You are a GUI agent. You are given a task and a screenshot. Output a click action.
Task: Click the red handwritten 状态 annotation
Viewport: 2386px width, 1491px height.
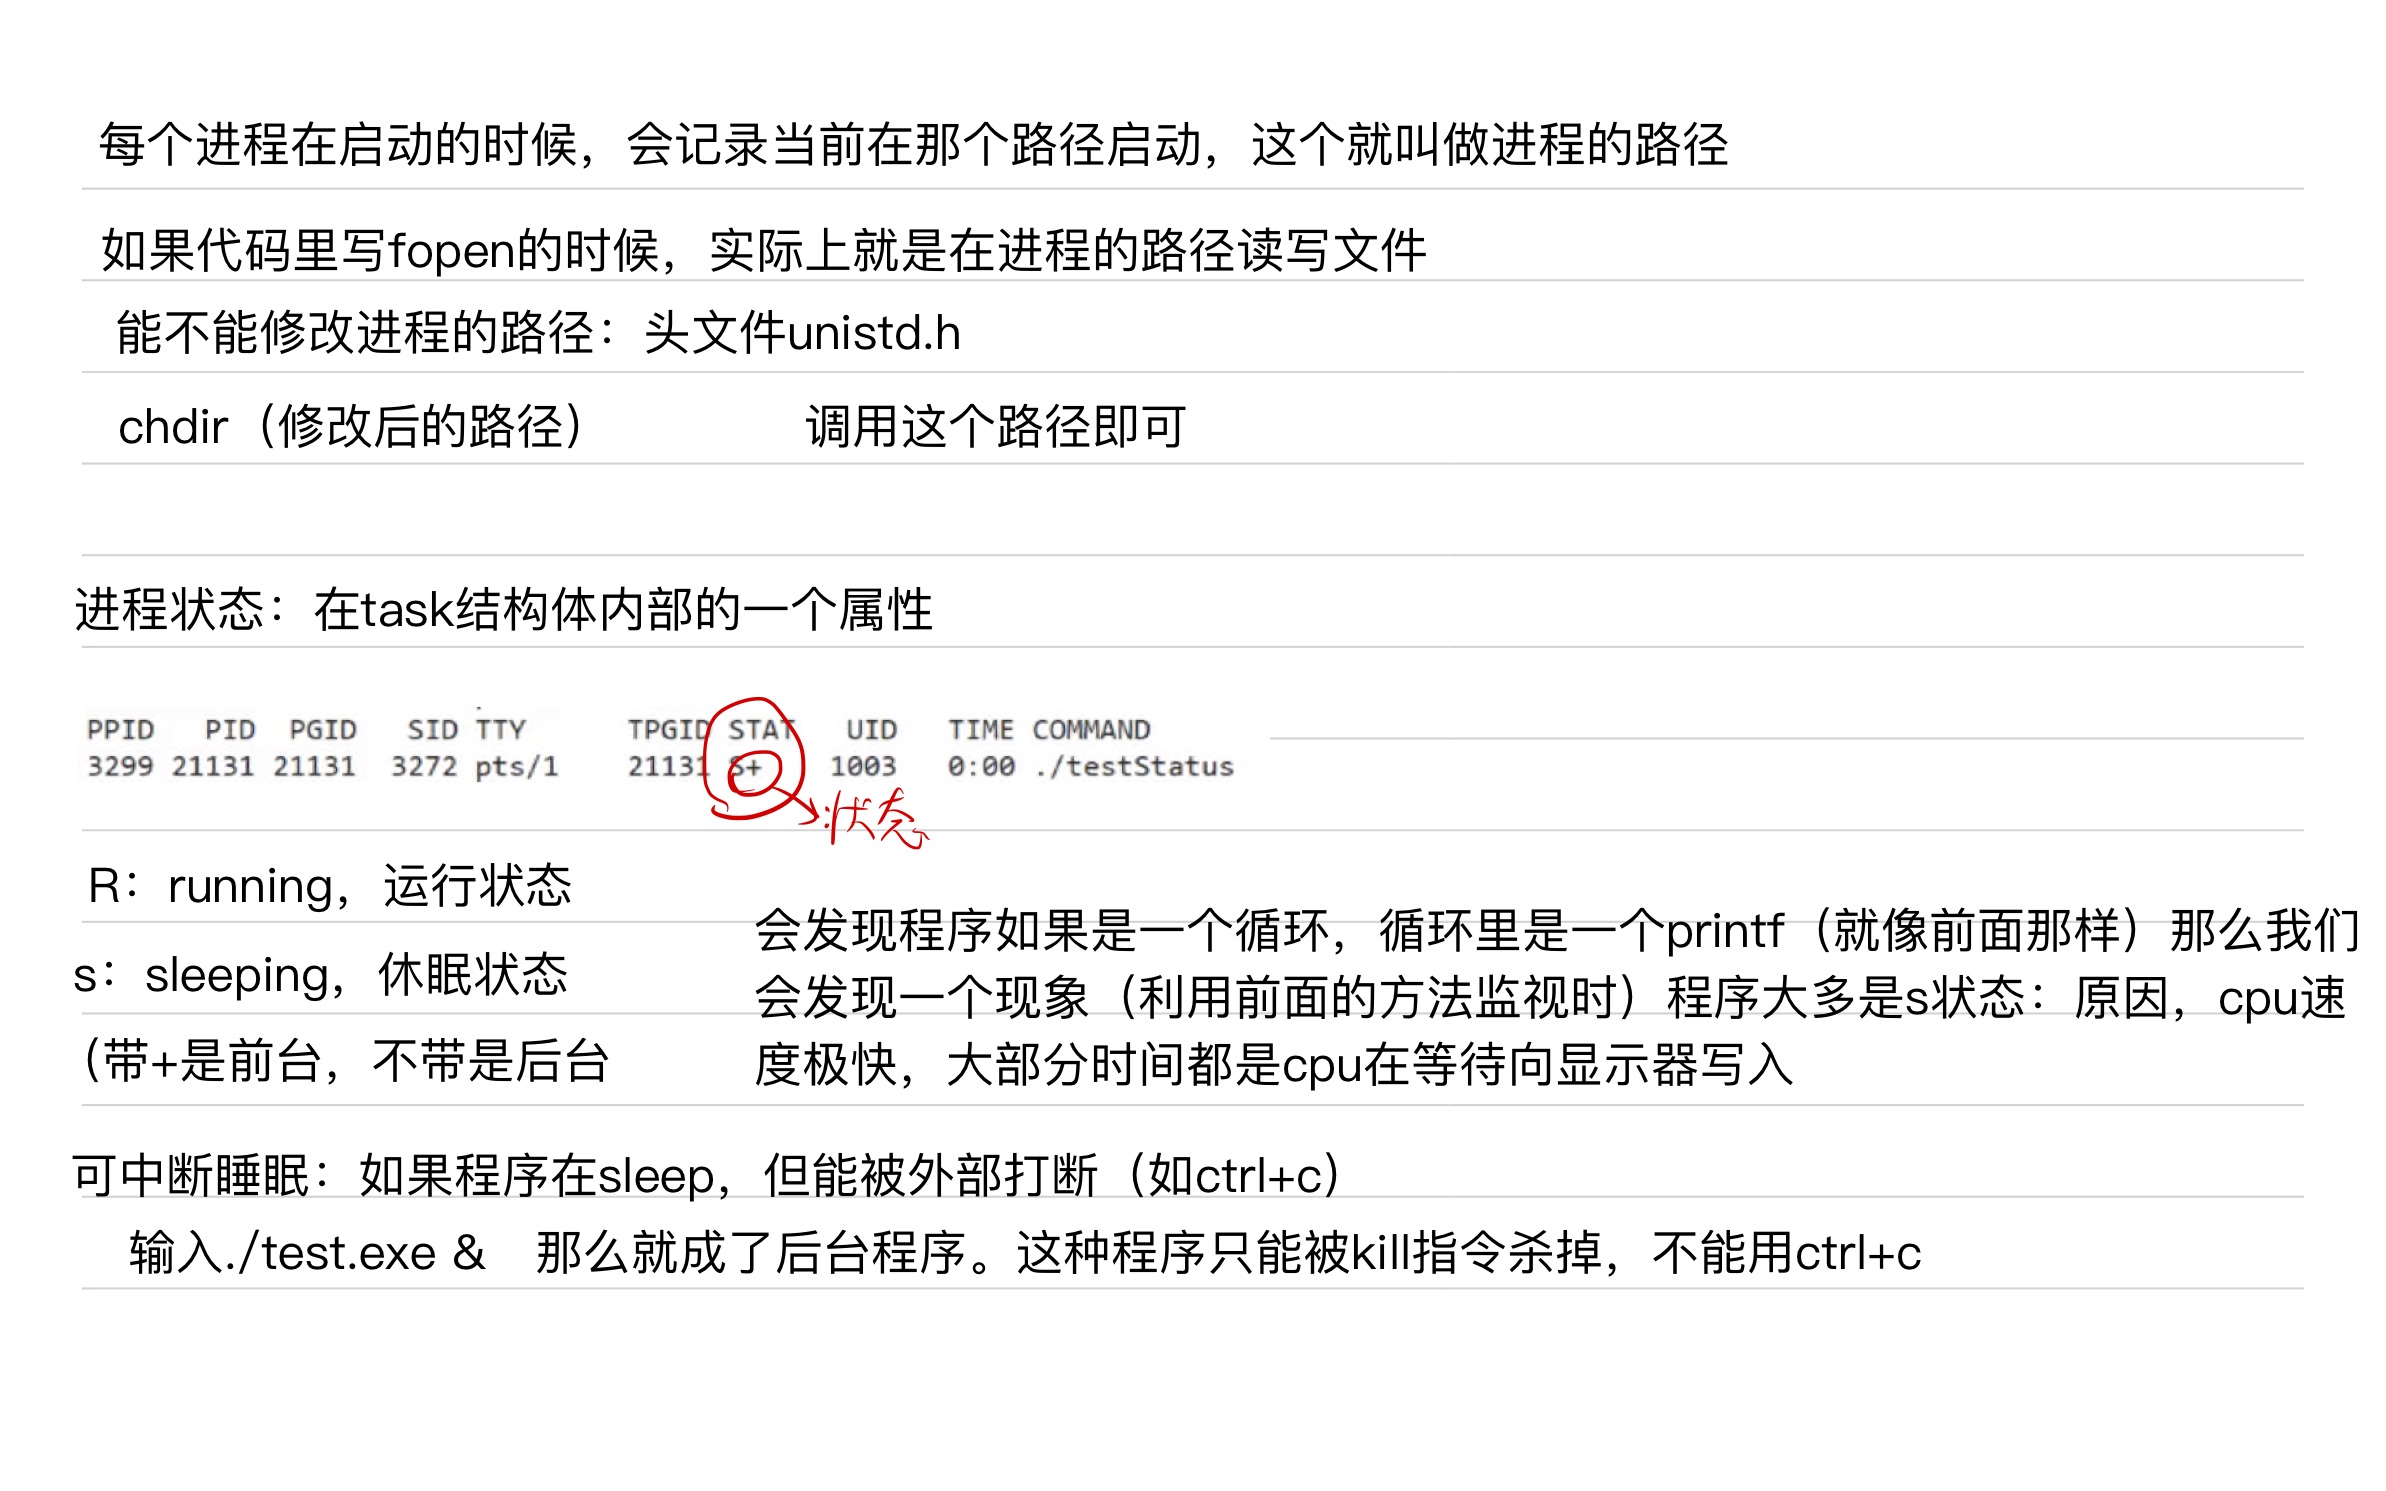click(878, 820)
